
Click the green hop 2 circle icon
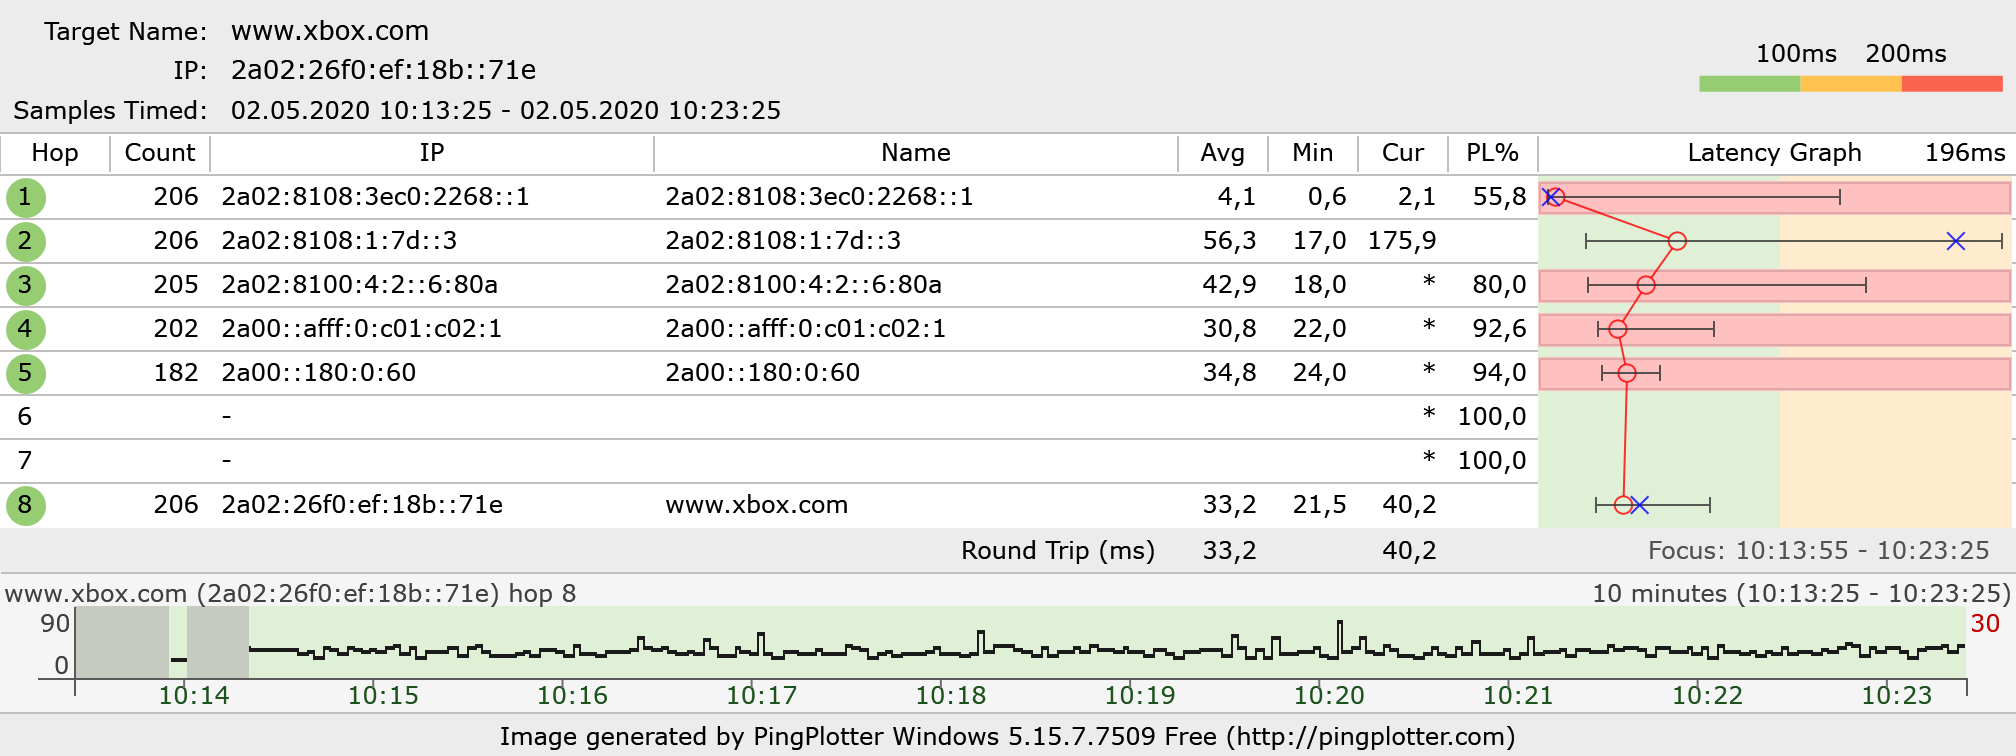pyautogui.click(x=25, y=241)
